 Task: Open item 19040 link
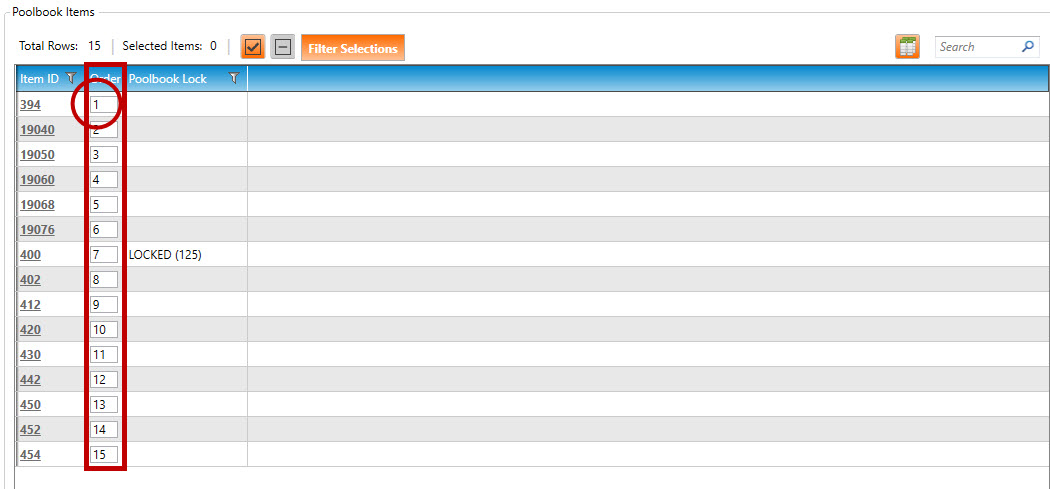coord(37,129)
